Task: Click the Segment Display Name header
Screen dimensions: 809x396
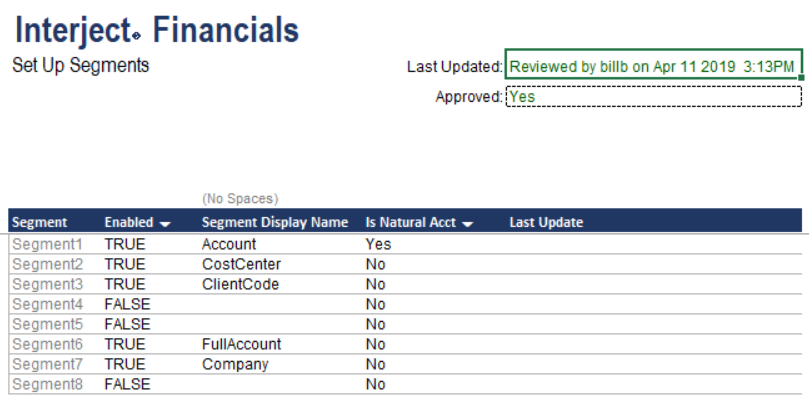Action: click(275, 222)
